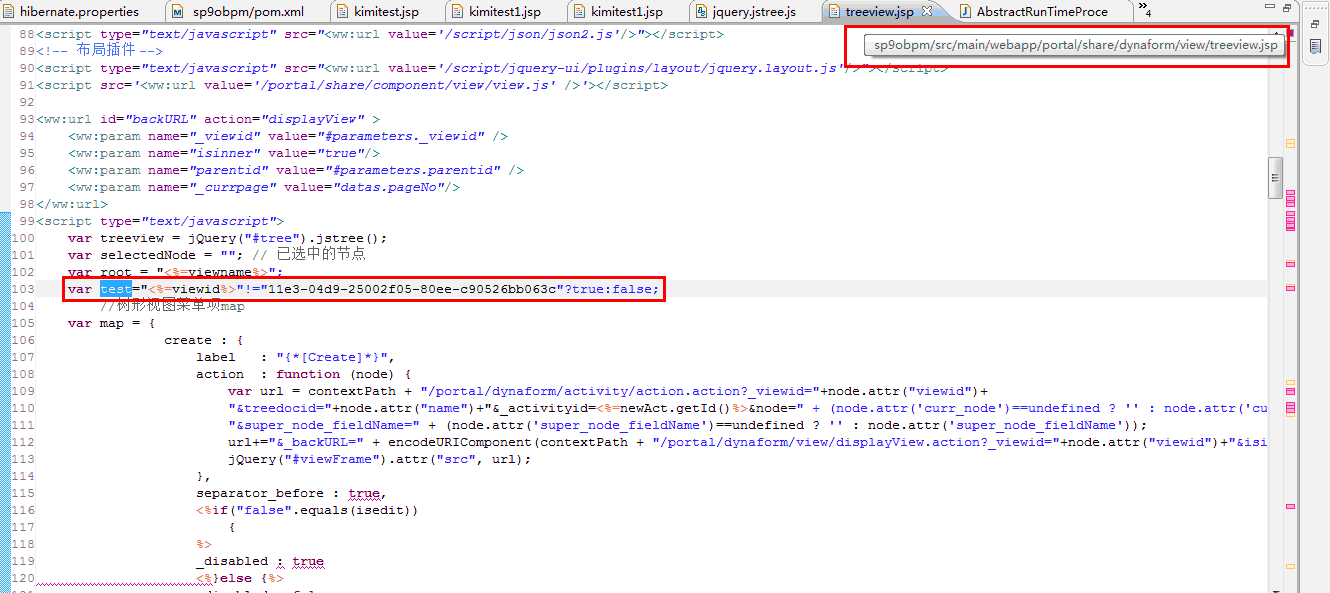Click the highlighted word test on line 103
This screenshot has height=593, width=1330.
pyautogui.click(x=116, y=289)
